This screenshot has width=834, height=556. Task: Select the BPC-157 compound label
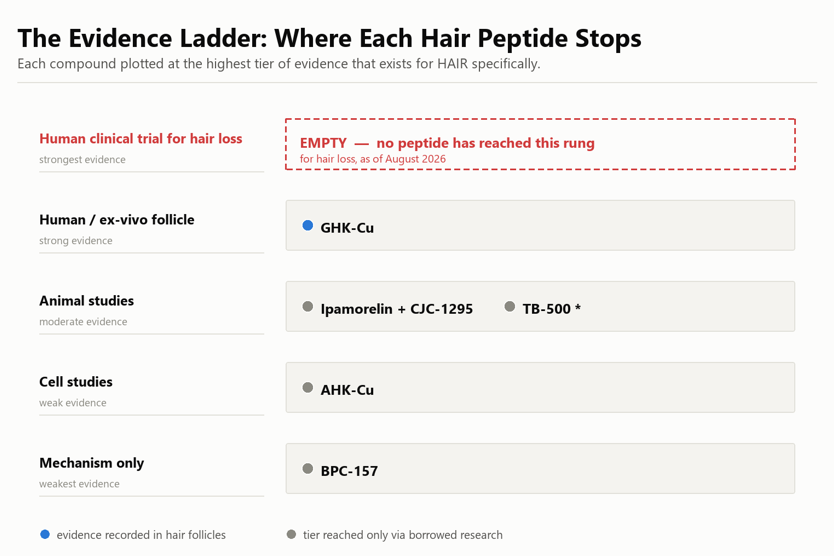(349, 471)
